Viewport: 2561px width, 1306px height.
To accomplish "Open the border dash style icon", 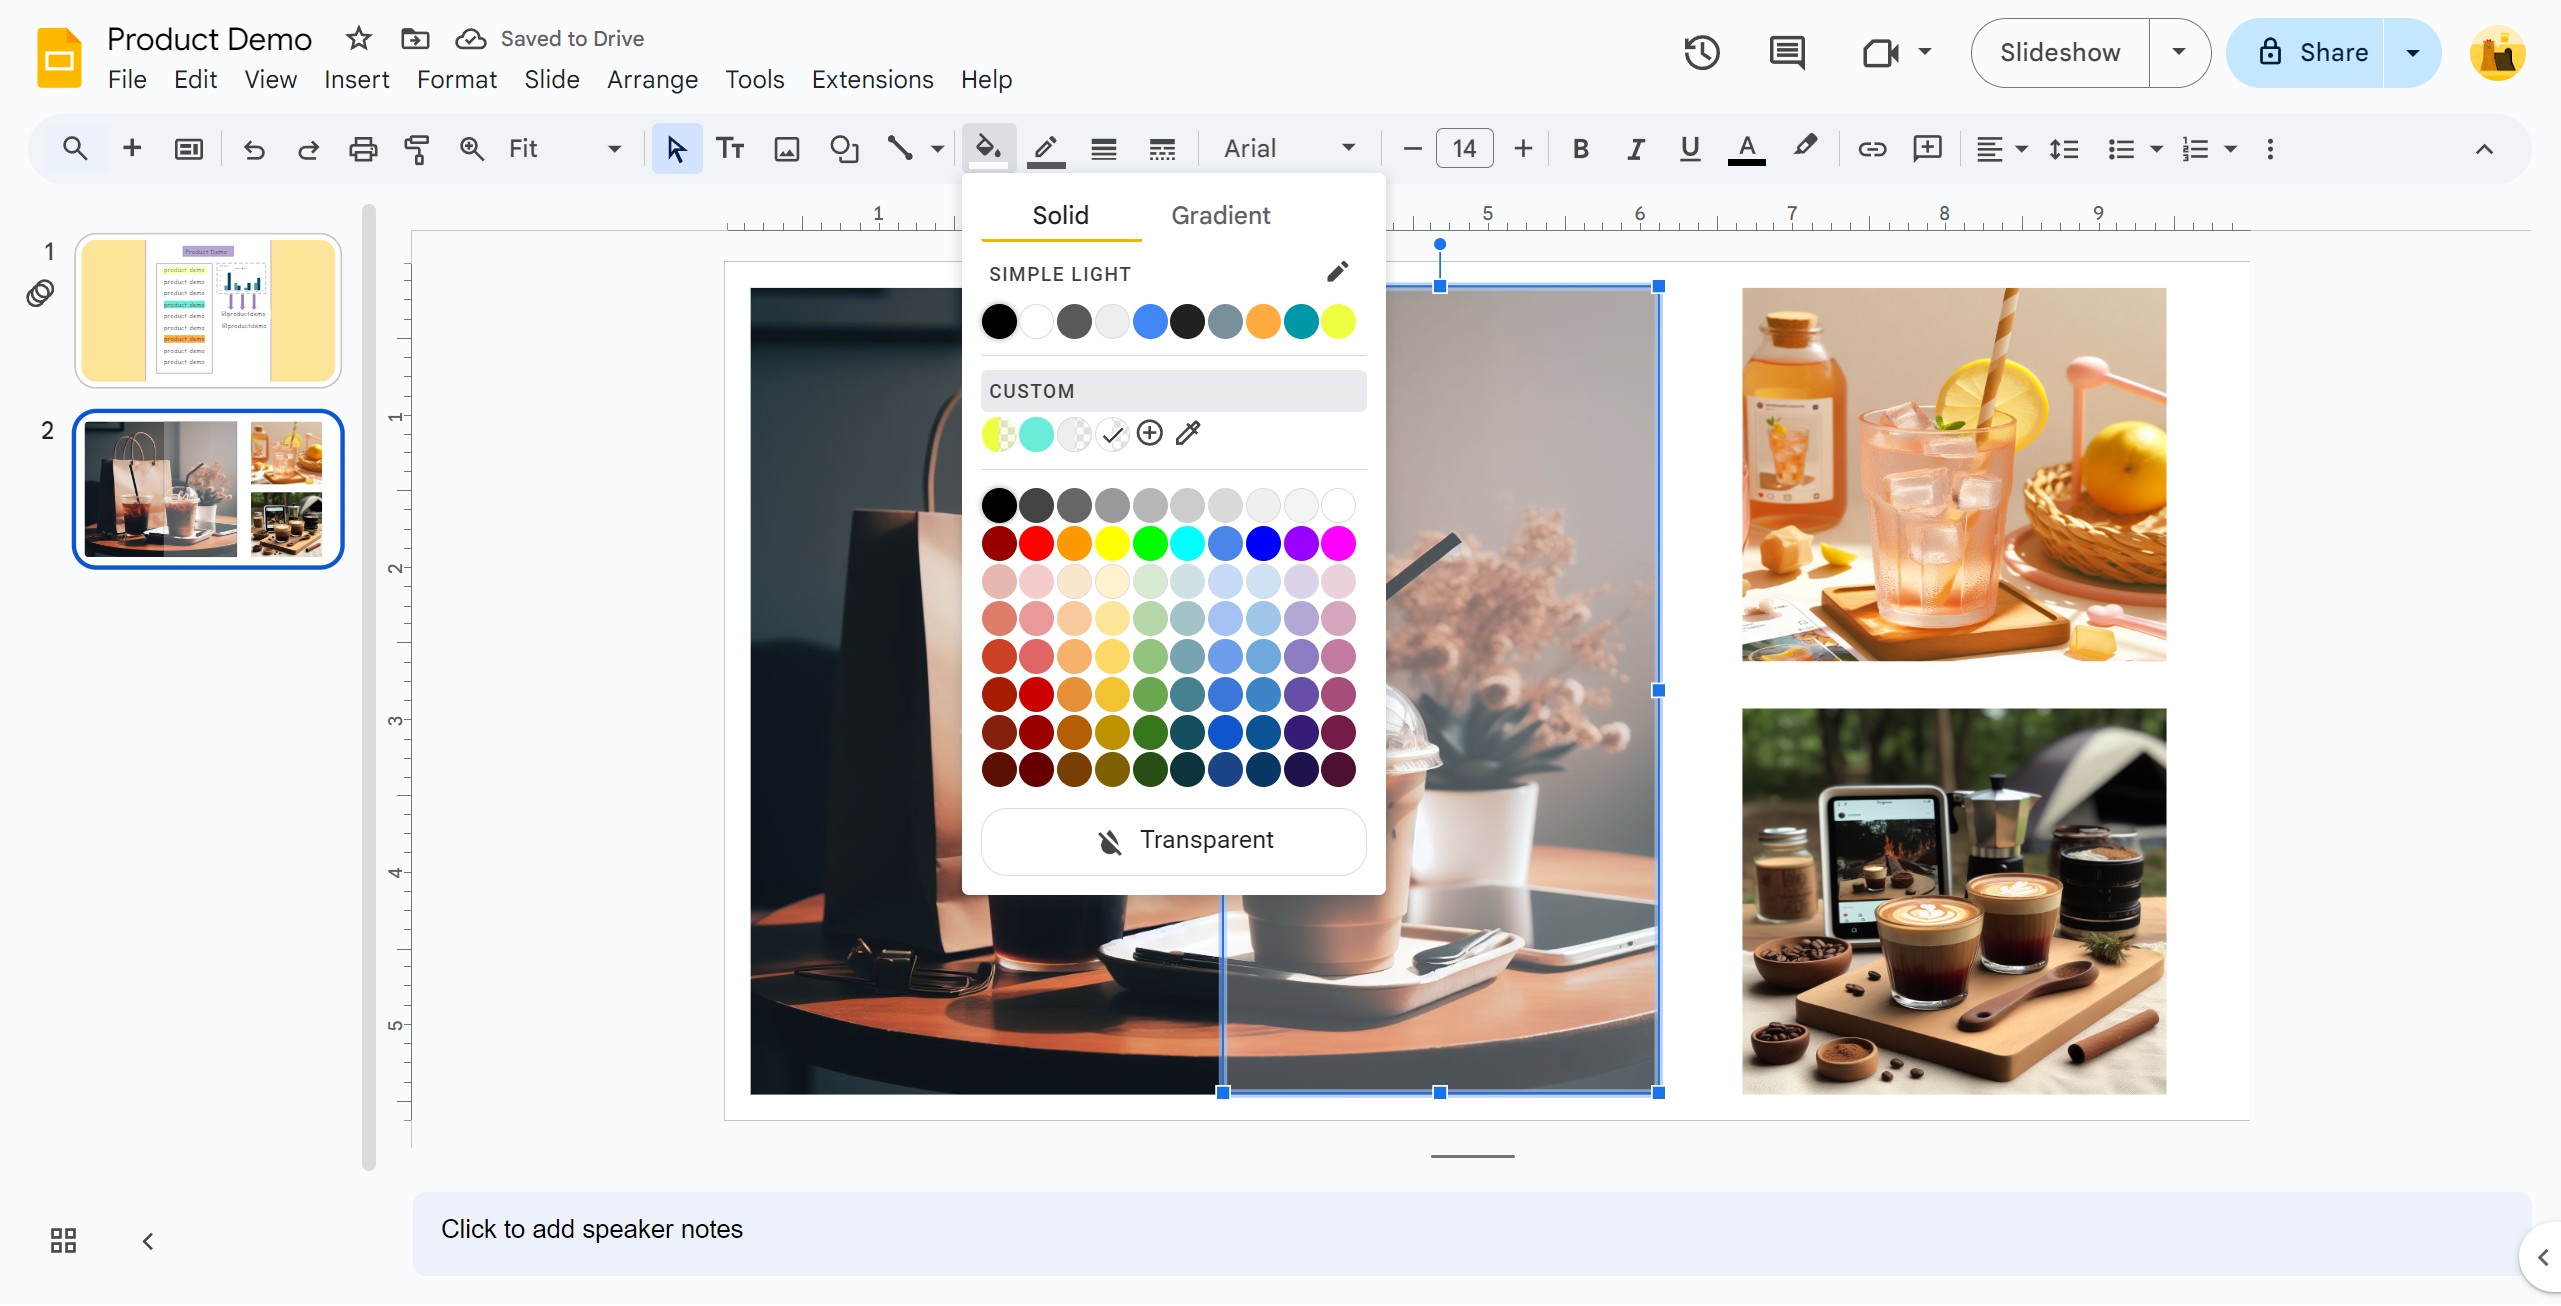I will pos(1161,149).
